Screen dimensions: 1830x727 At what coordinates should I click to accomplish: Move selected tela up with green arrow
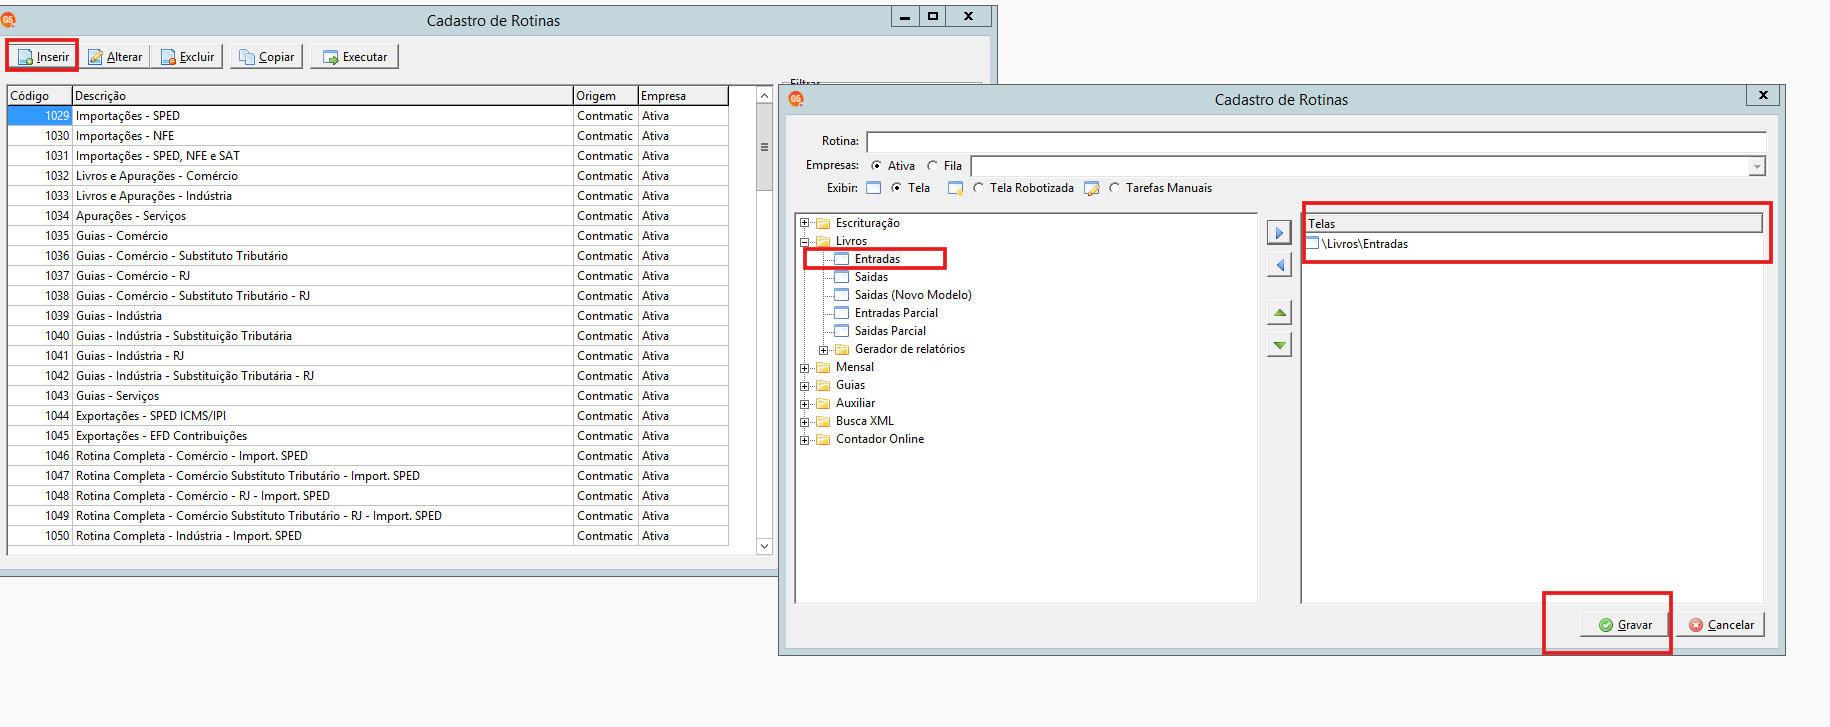coord(1279,313)
